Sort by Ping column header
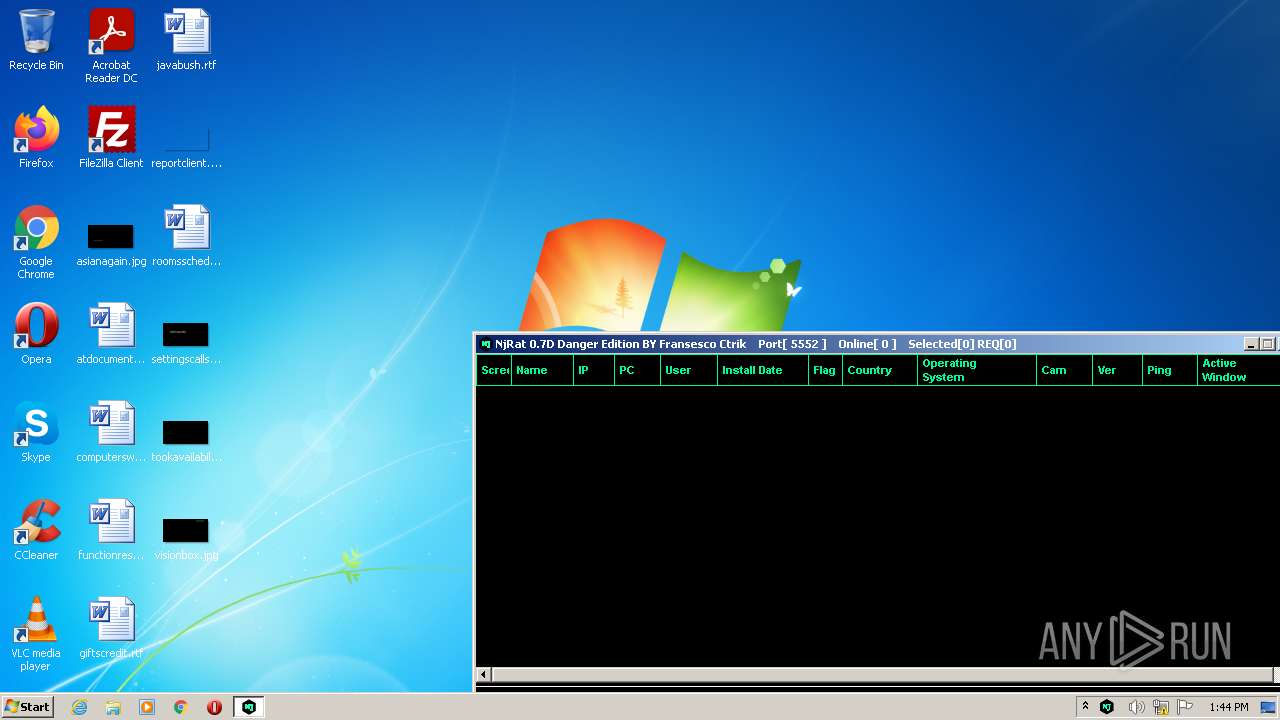1280x720 pixels. pos(1170,370)
